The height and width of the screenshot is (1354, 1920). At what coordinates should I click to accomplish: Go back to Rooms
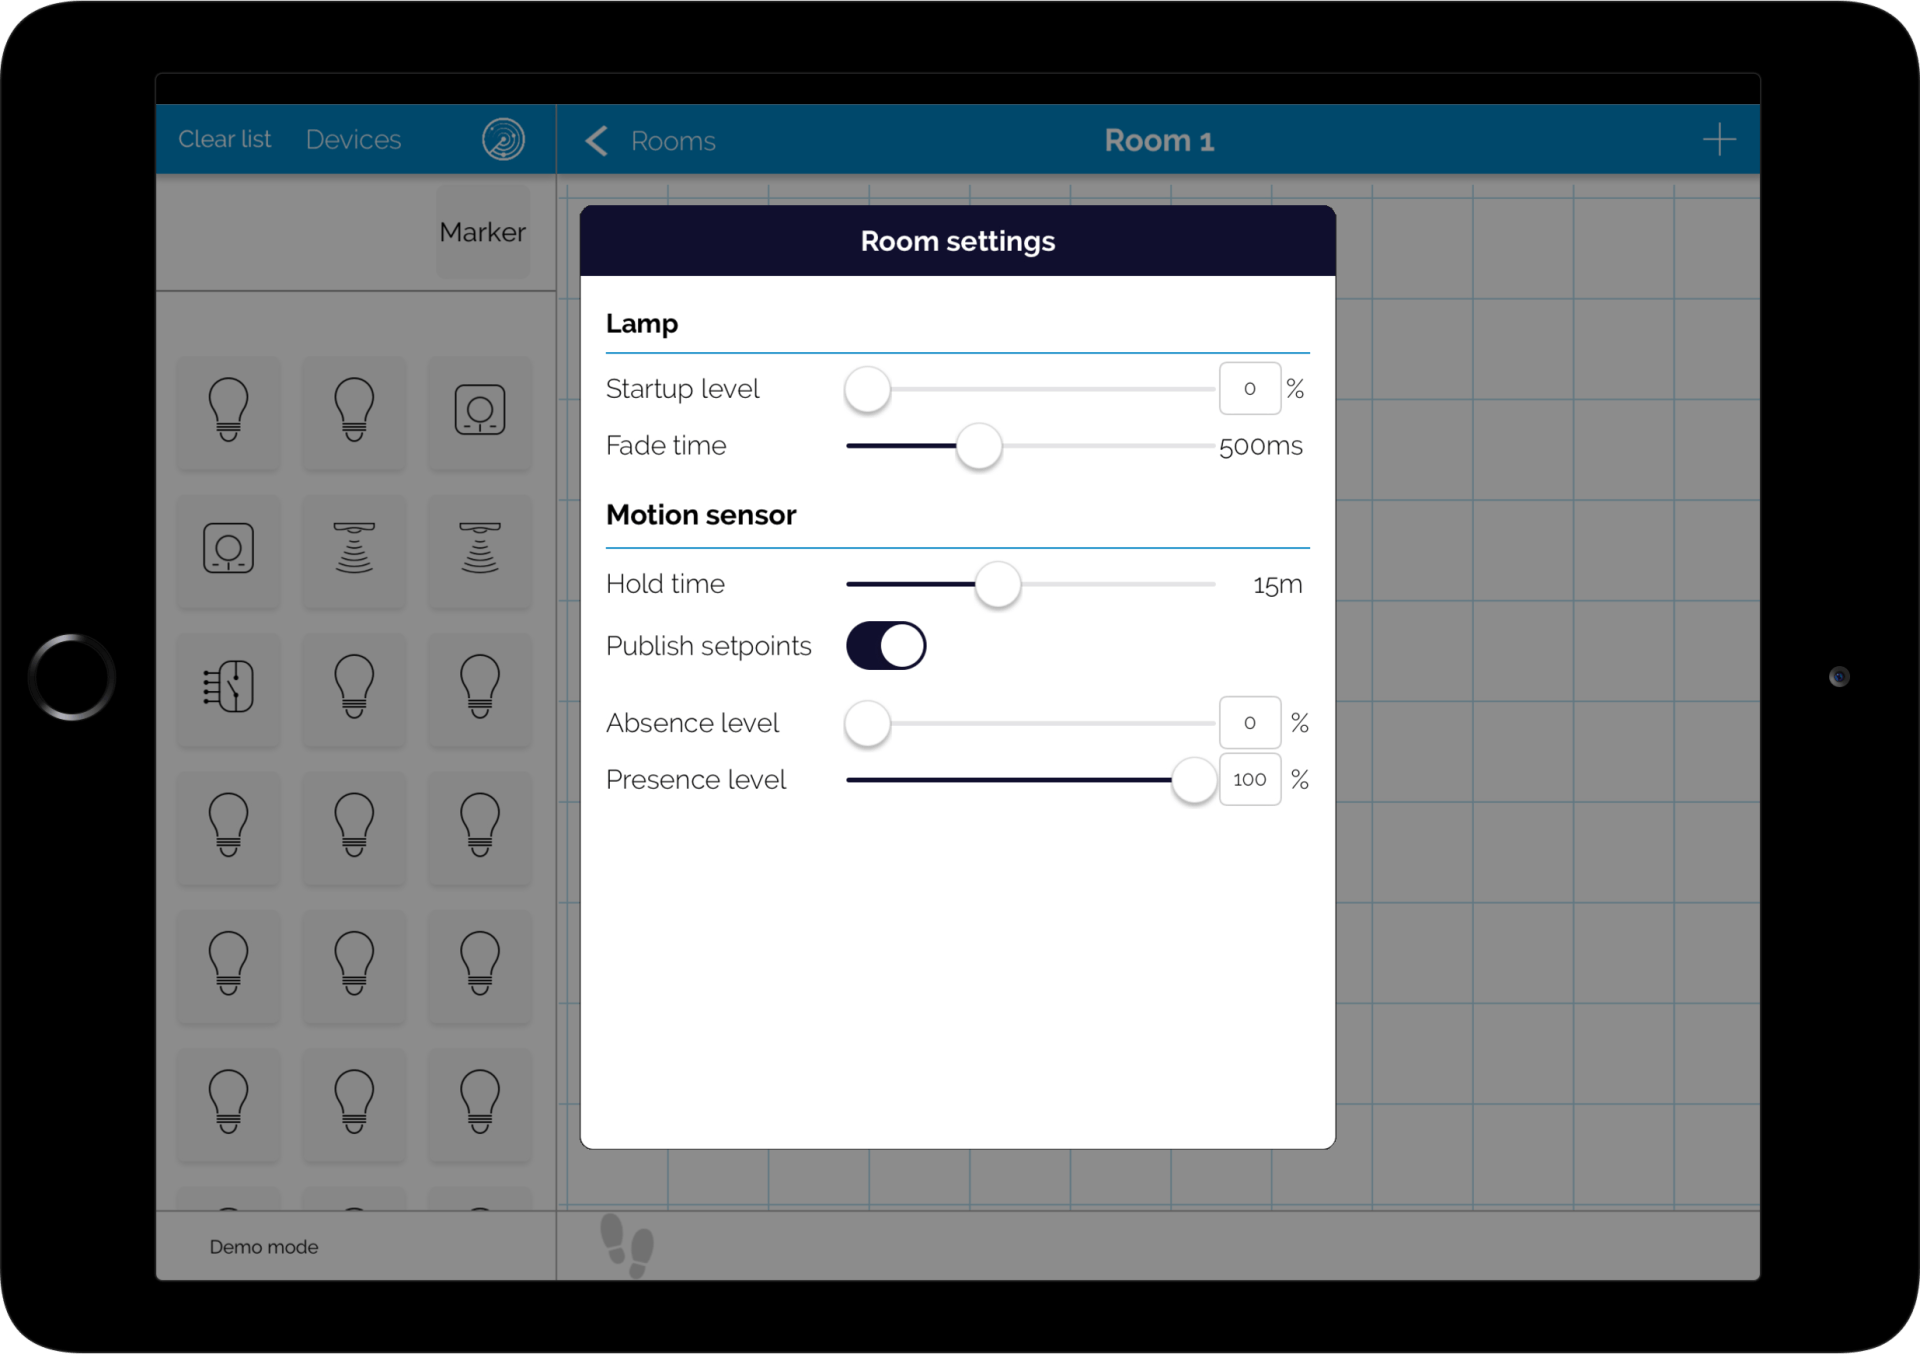672,141
